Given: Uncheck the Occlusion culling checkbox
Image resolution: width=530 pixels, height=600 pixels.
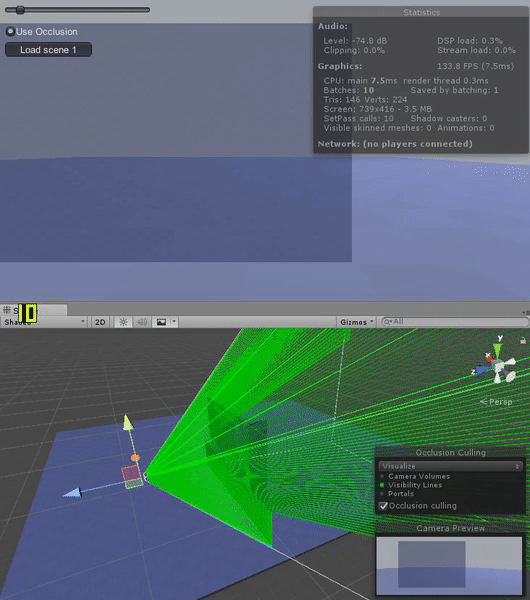Looking at the screenshot, I should pos(383,506).
